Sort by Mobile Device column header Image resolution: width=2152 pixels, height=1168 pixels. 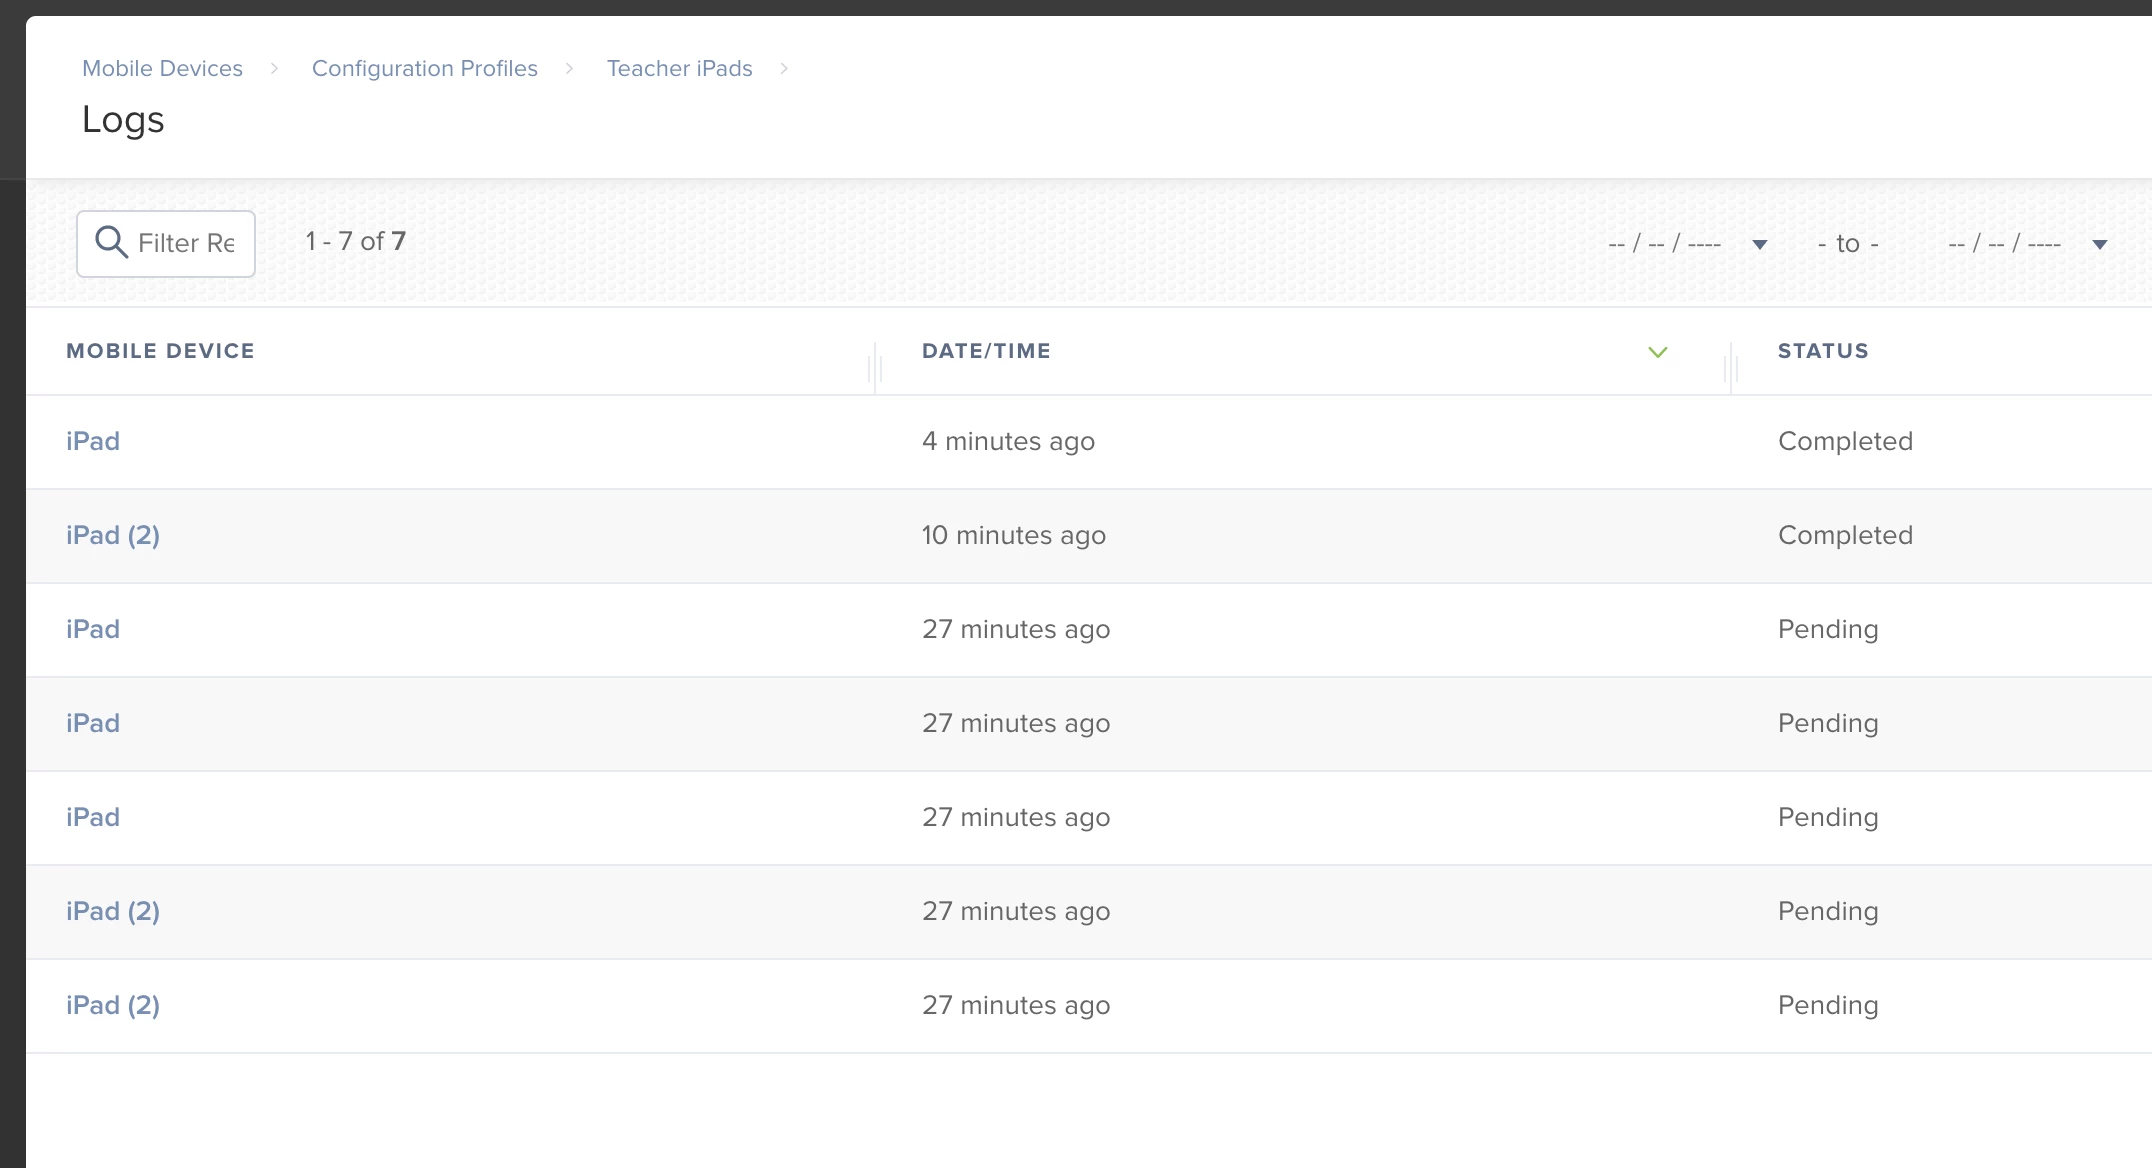(x=160, y=351)
